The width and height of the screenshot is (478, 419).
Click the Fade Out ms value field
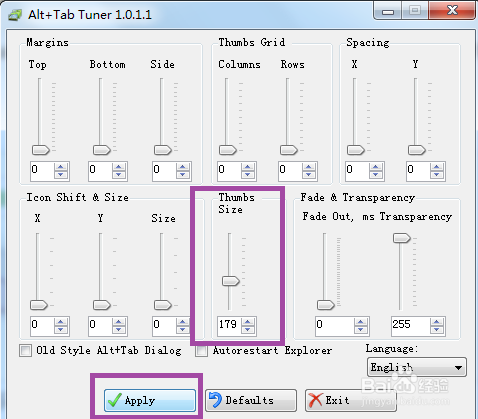[x=334, y=326]
